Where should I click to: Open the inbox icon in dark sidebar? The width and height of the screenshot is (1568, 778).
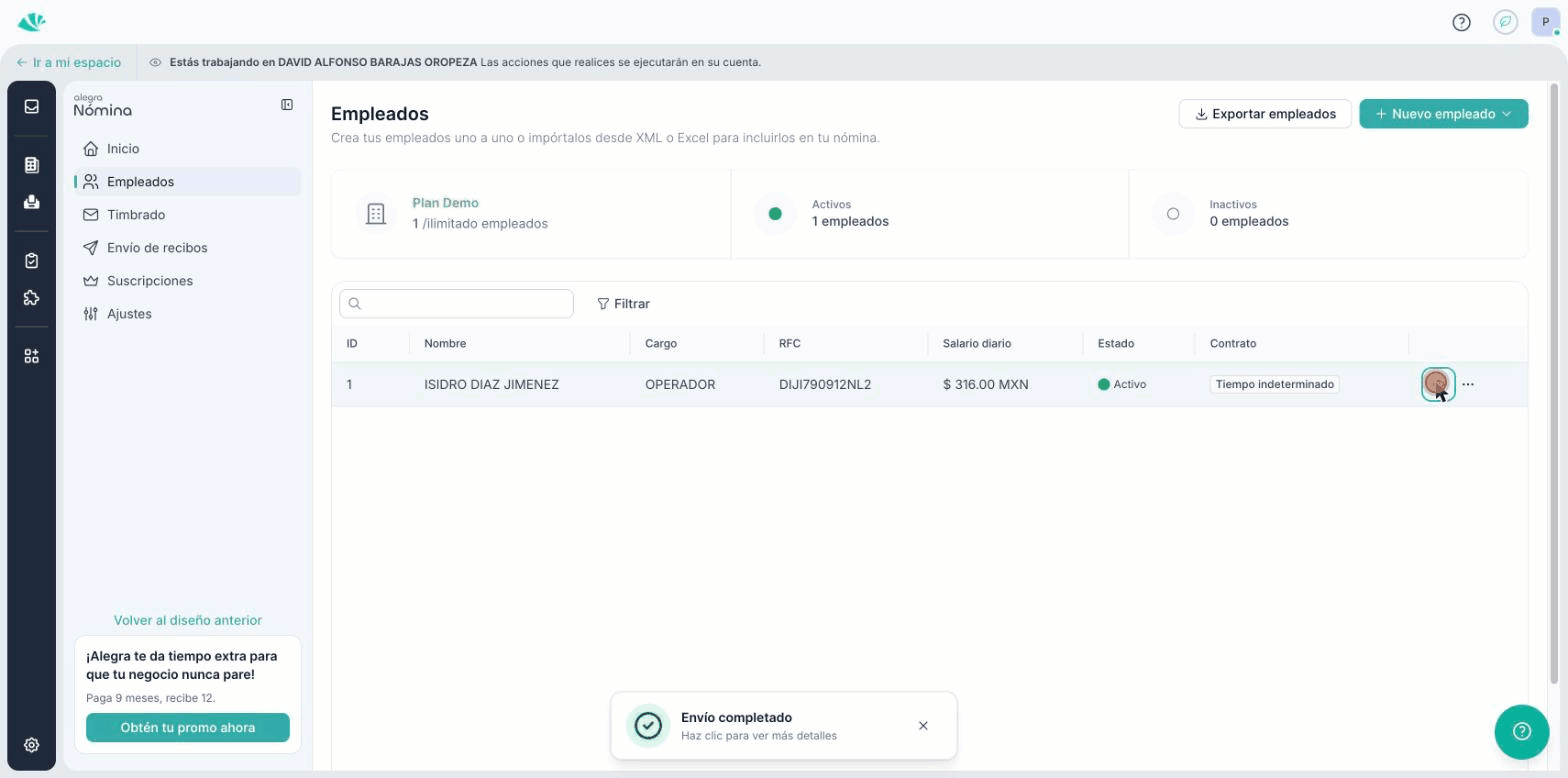32,106
